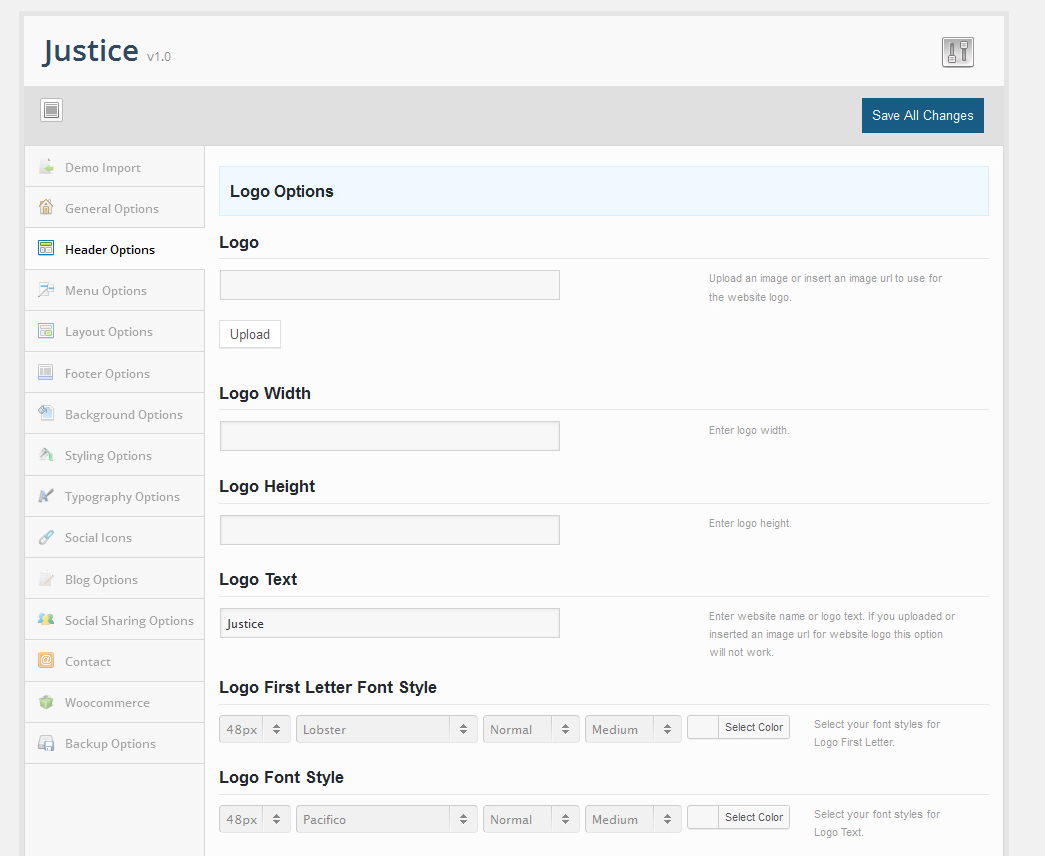The height and width of the screenshot is (856, 1045).
Task: Toggle the expand-all icon below the Justice title
Action: pyautogui.click(x=52, y=110)
